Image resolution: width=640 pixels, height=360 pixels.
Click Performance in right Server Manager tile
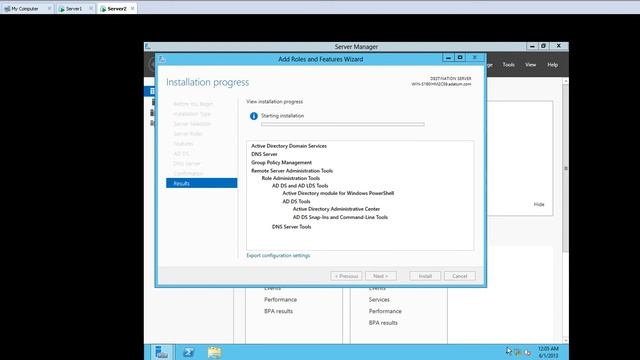pyautogui.click(x=385, y=311)
